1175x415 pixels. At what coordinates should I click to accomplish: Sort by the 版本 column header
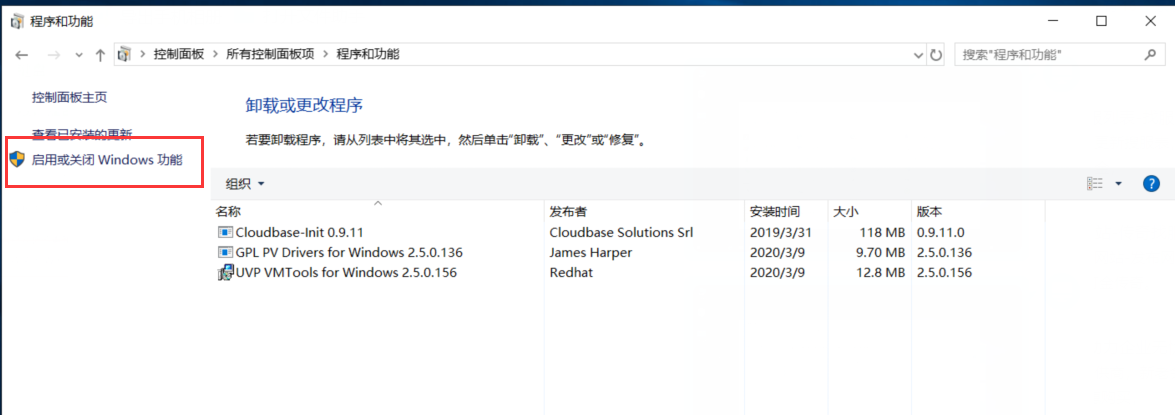point(978,211)
